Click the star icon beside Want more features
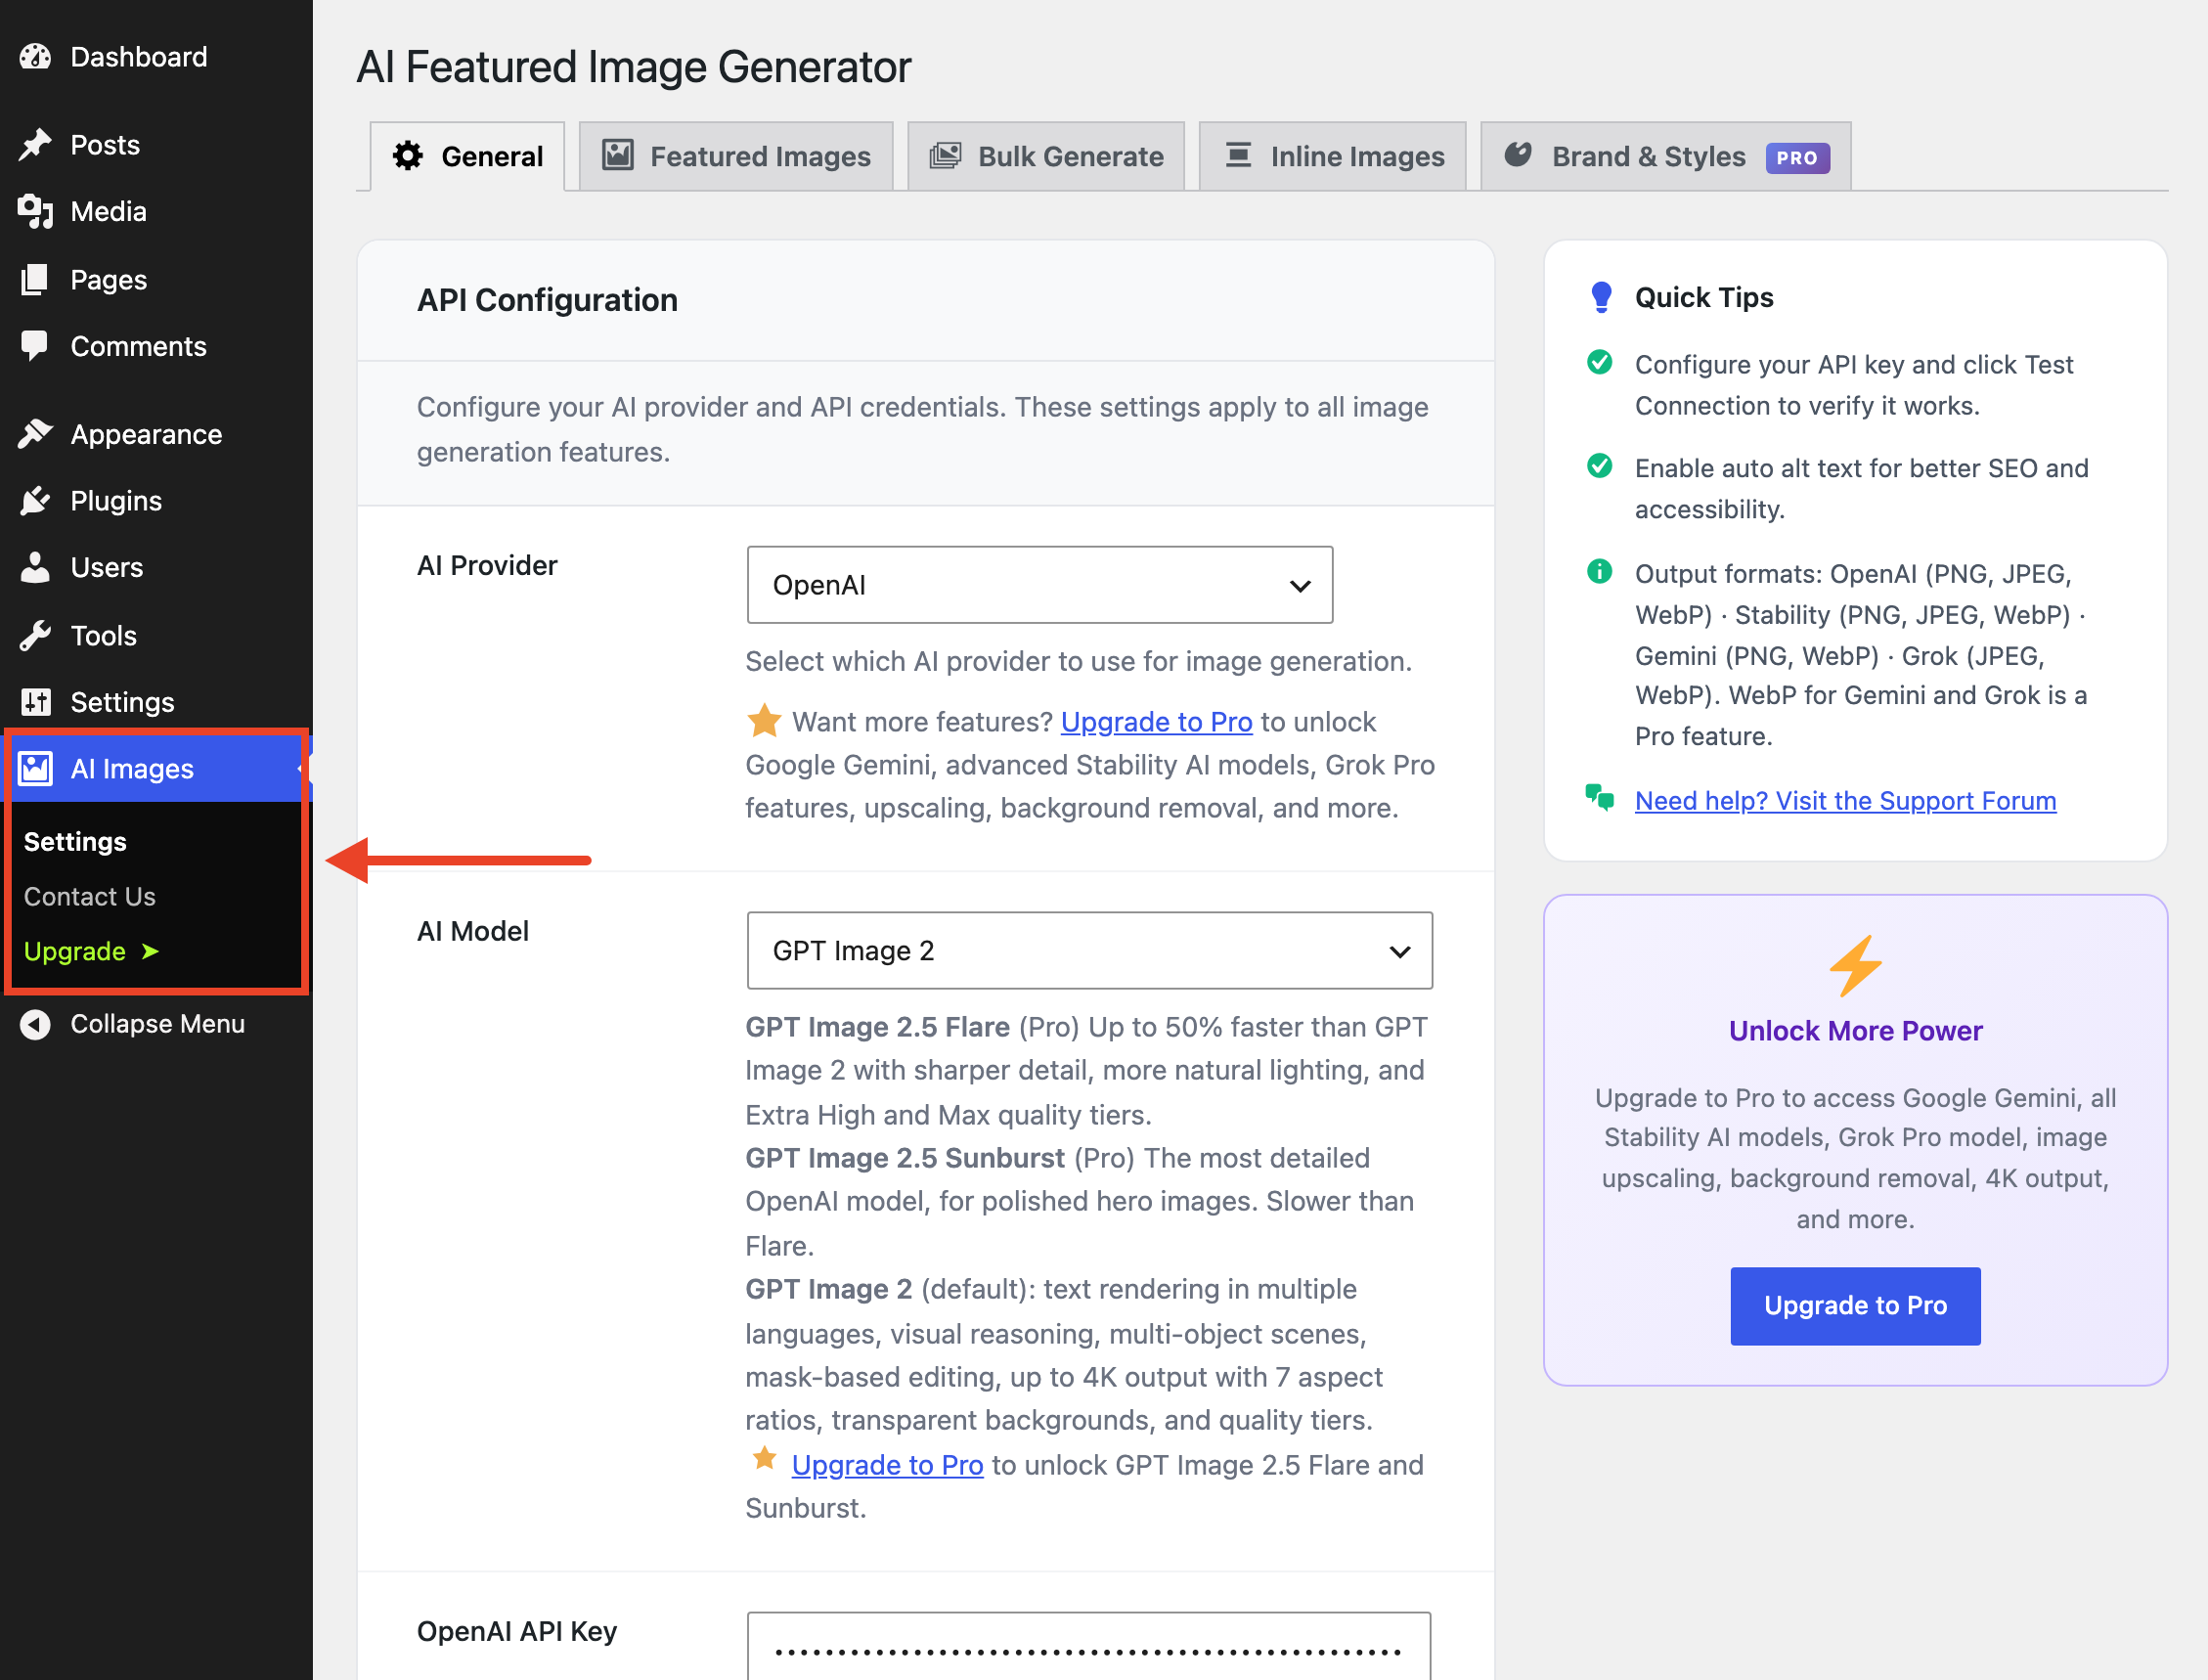This screenshot has height=1680, width=2208. 764,720
